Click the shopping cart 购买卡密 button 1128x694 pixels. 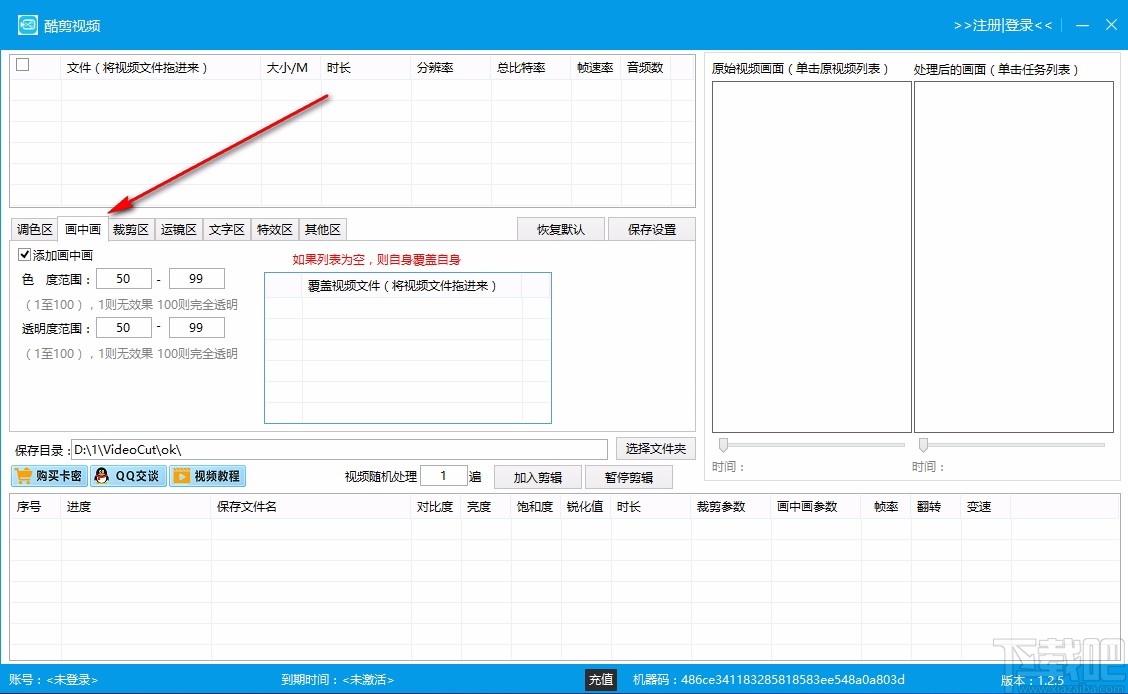coord(50,476)
